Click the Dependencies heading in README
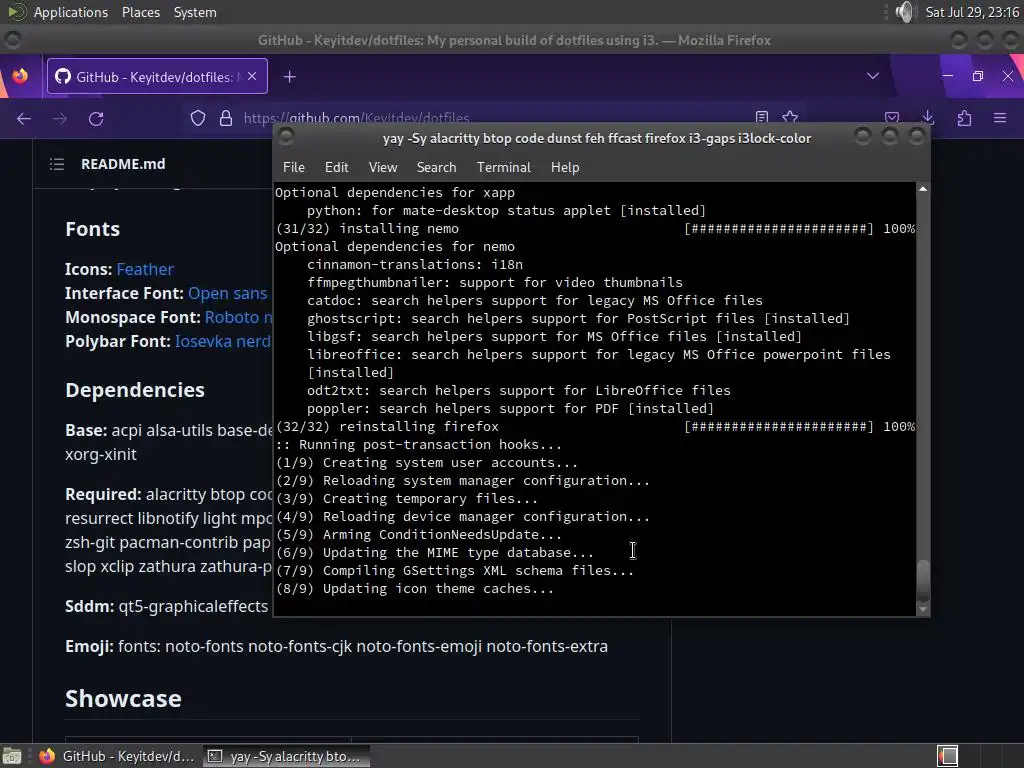This screenshot has width=1024, height=768. coord(135,390)
